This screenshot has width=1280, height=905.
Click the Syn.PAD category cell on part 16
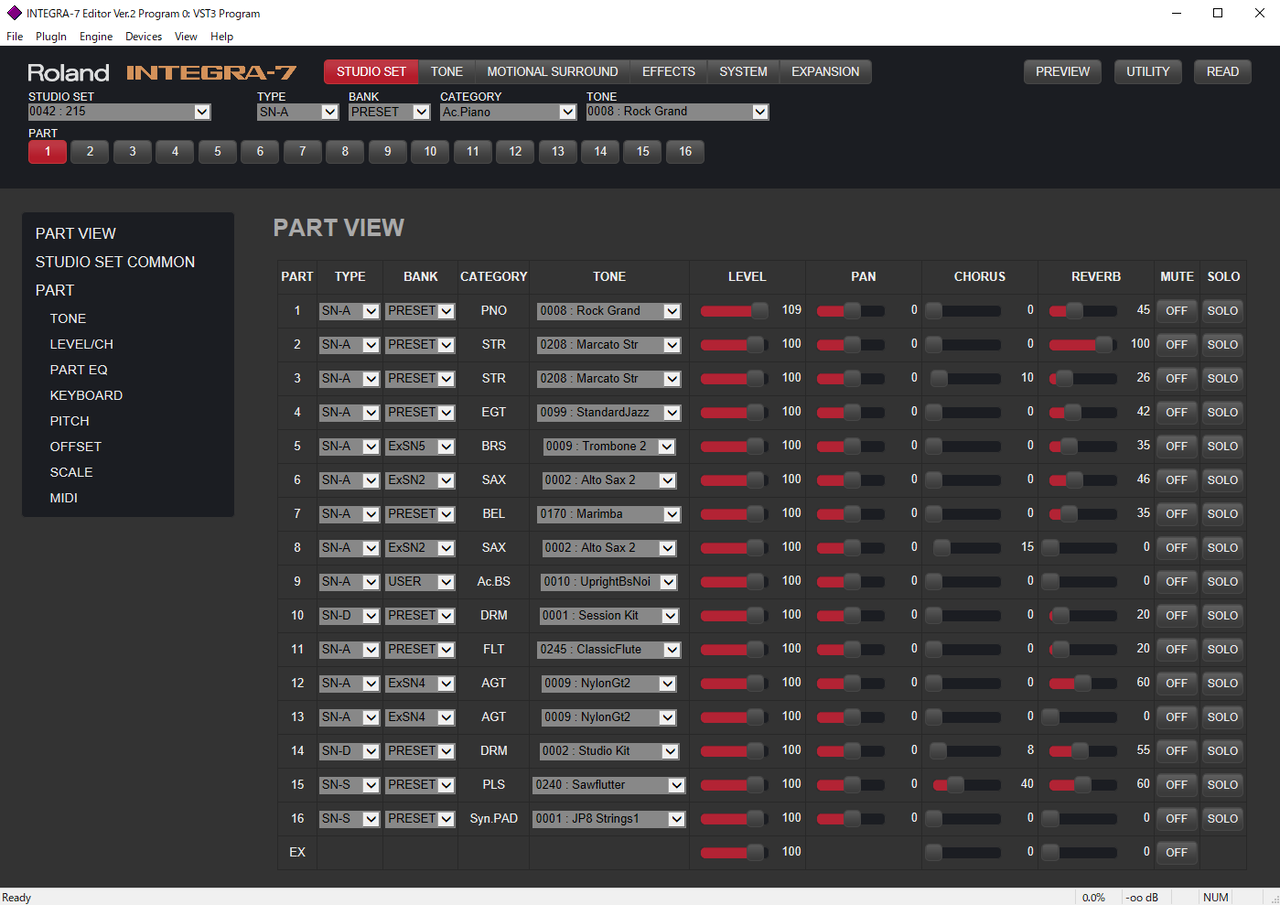click(493, 818)
